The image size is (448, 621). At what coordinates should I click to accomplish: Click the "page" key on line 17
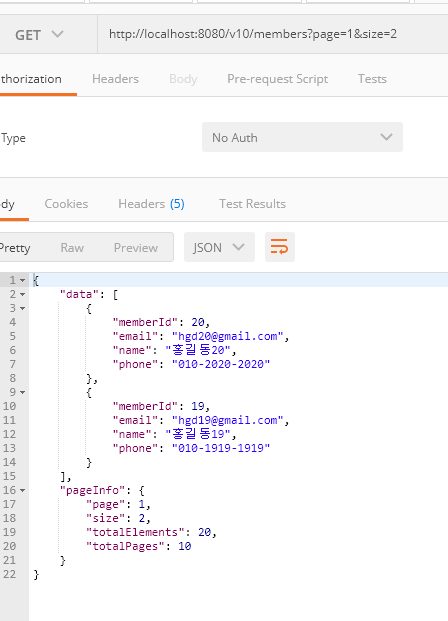point(105,504)
